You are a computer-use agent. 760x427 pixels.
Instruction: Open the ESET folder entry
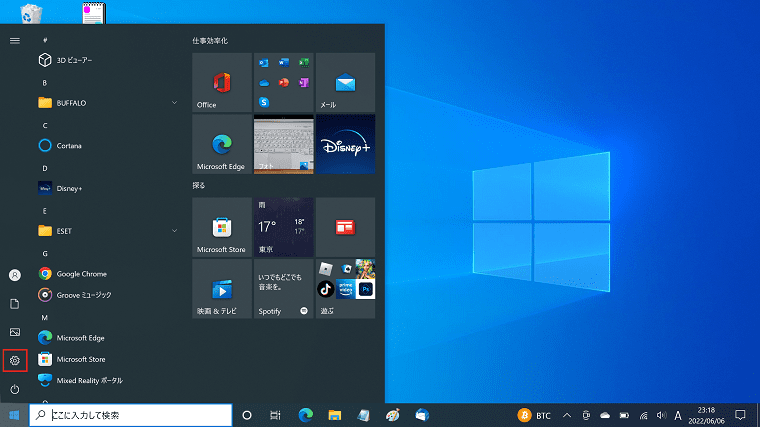pyautogui.click(x=108, y=231)
